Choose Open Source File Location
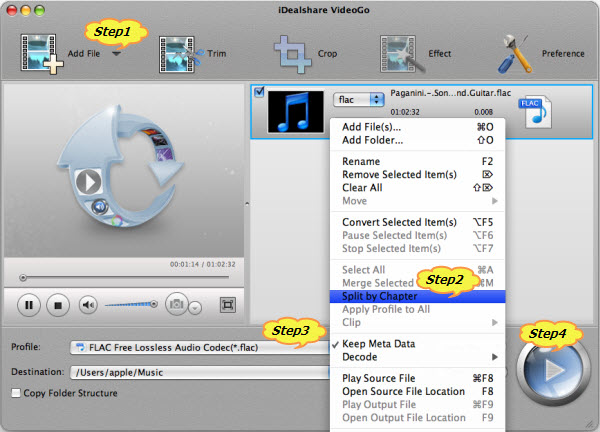The height and width of the screenshot is (432, 600). click(417, 391)
